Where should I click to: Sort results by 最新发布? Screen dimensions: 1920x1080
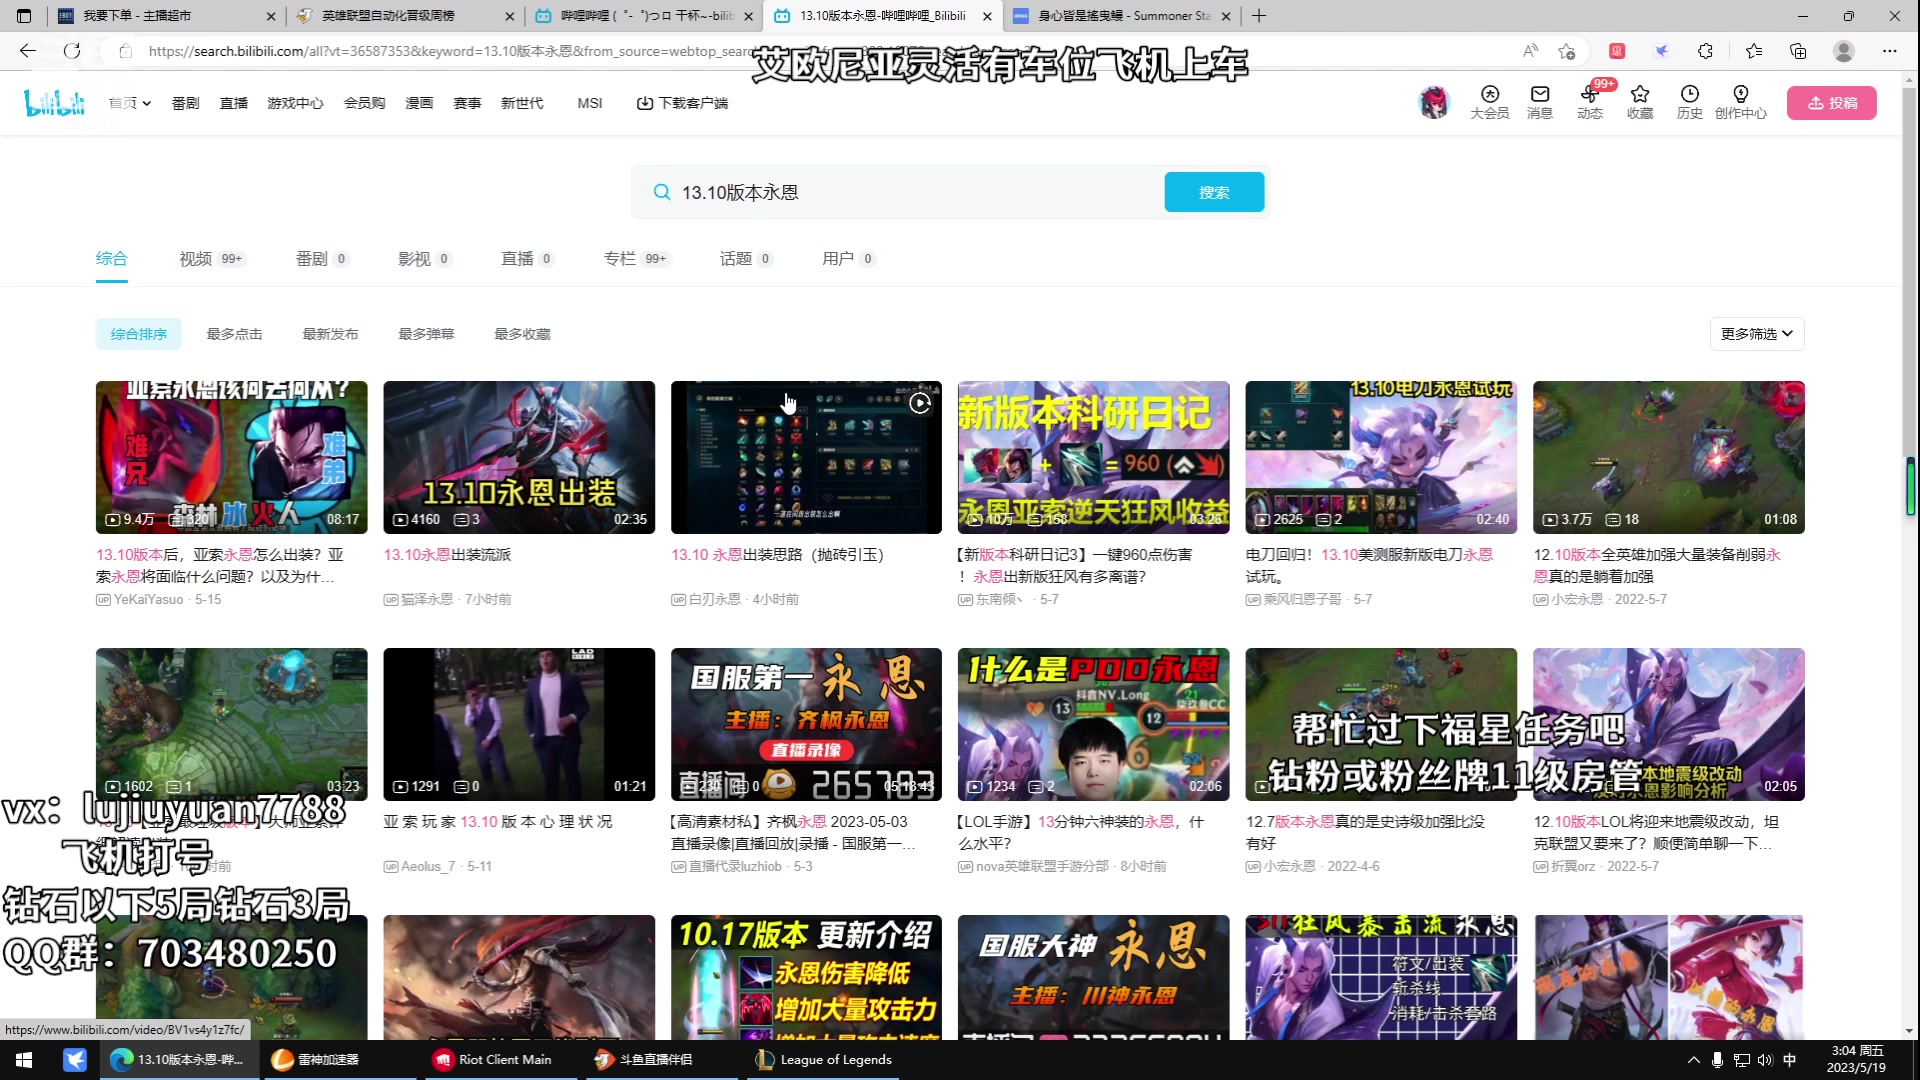tap(330, 334)
